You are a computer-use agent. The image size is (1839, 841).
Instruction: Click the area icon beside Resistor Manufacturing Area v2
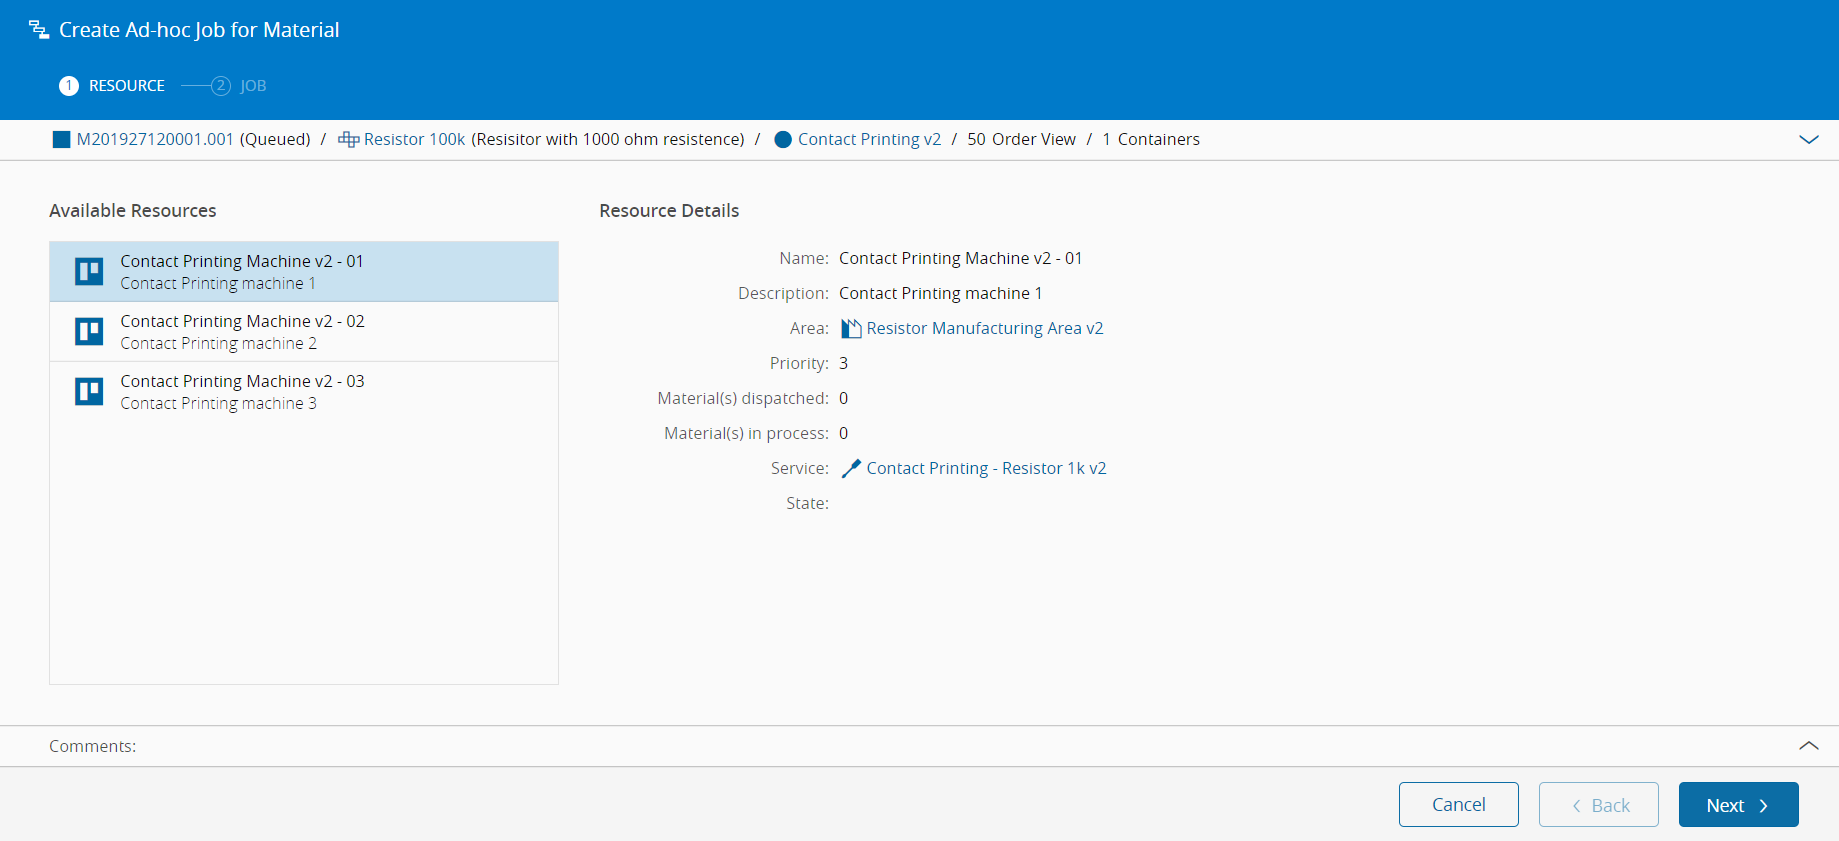pyautogui.click(x=851, y=328)
